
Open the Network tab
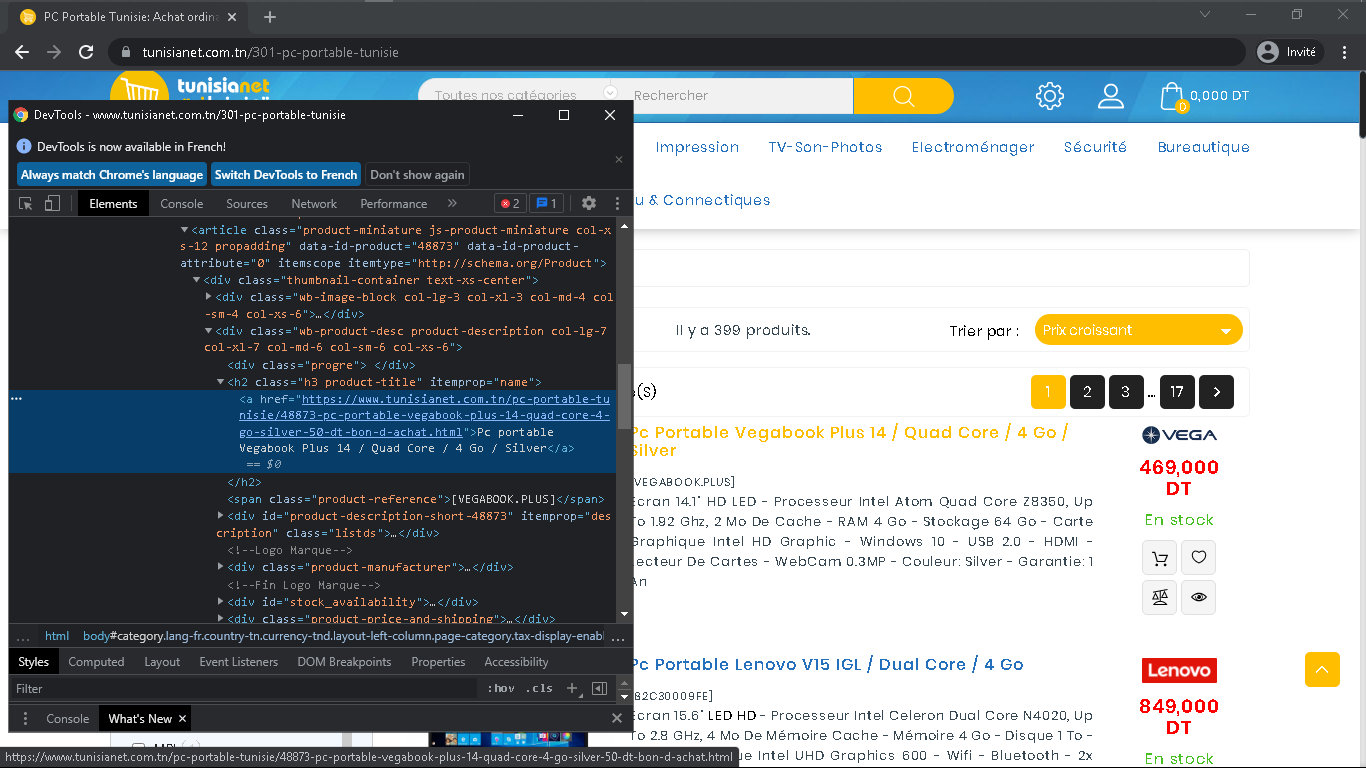click(x=314, y=203)
